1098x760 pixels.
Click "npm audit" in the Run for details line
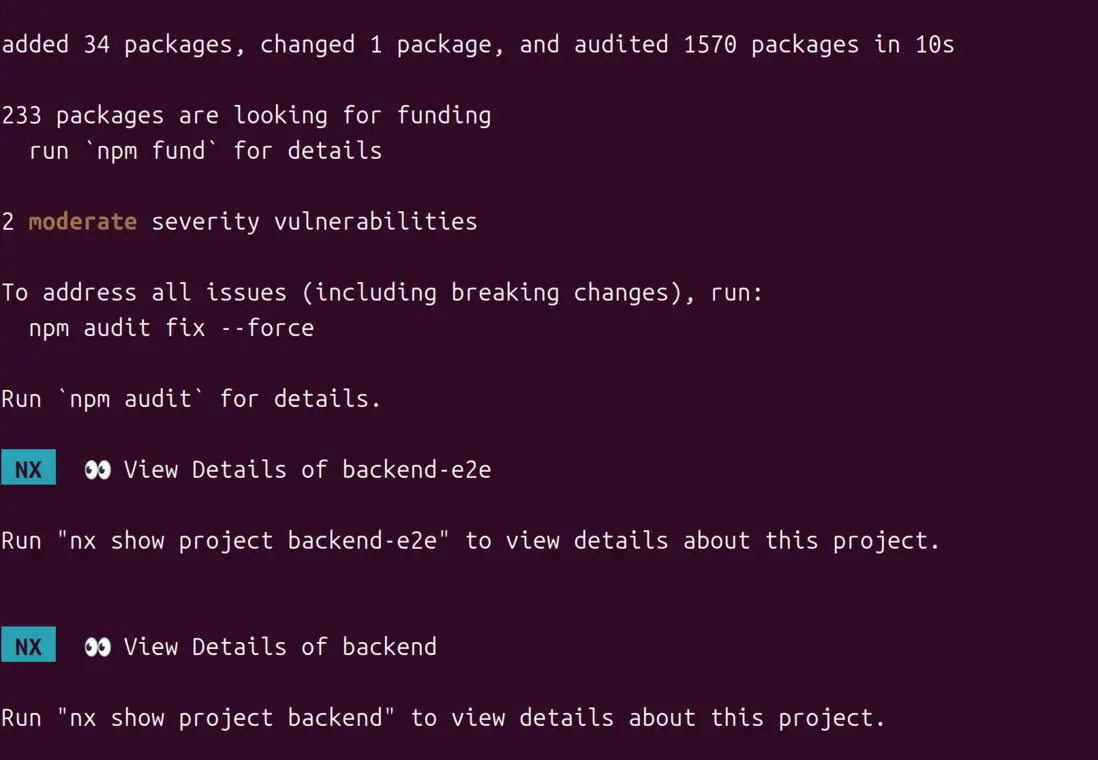137,399
